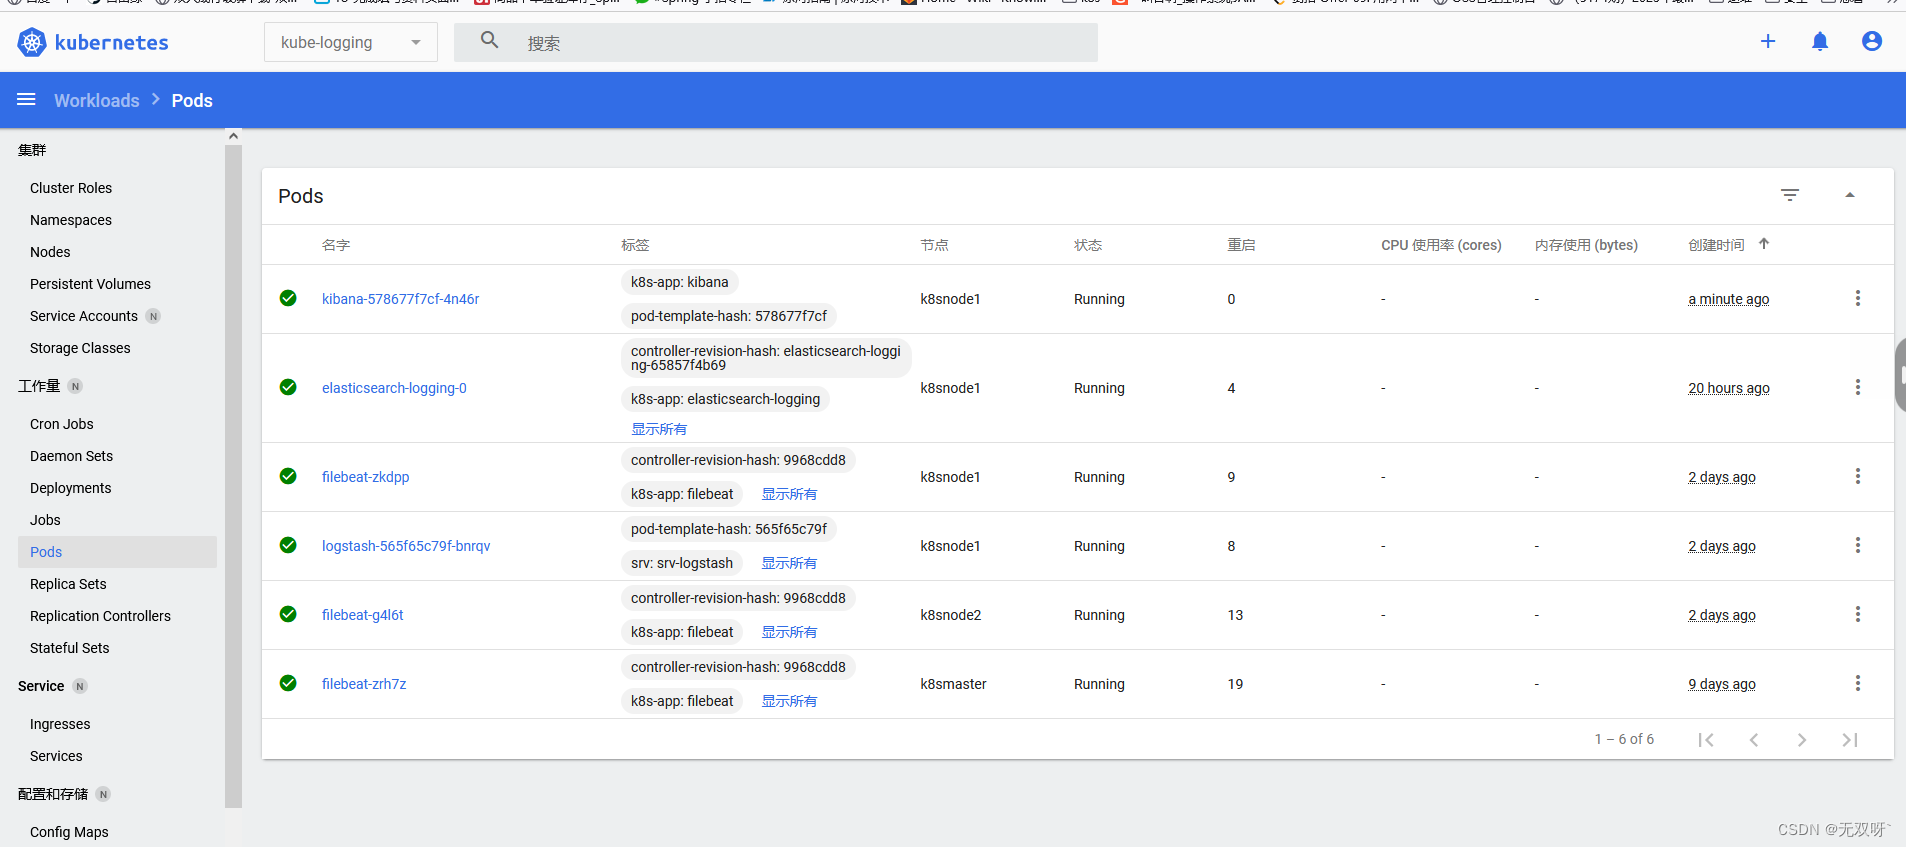Image resolution: width=1906 pixels, height=847 pixels.
Task: Click green status icon for filebeat-zrh7z
Action: pyautogui.click(x=288, y=683)
